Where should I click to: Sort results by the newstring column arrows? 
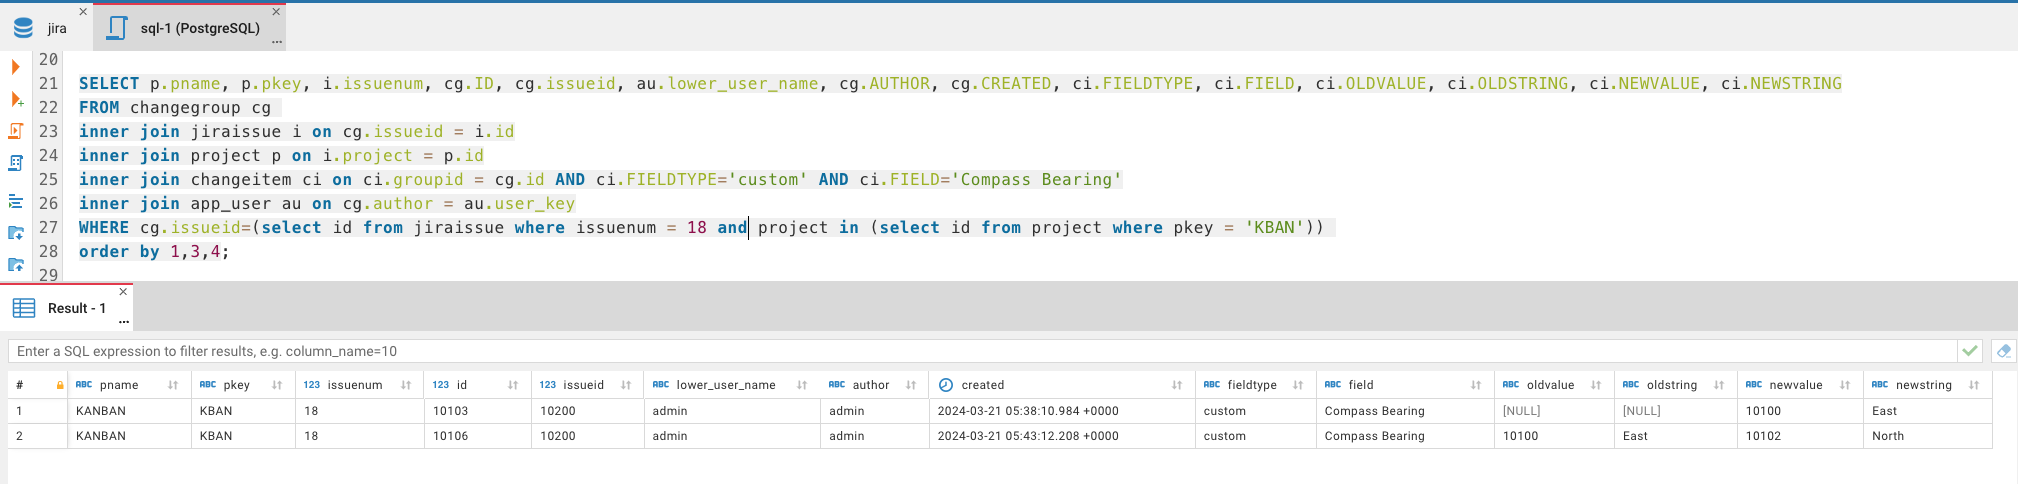[x=1974, y=385]
